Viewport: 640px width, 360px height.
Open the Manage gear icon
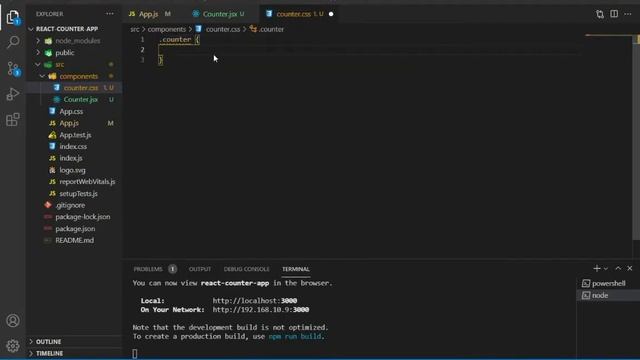(x=13, y=345)
